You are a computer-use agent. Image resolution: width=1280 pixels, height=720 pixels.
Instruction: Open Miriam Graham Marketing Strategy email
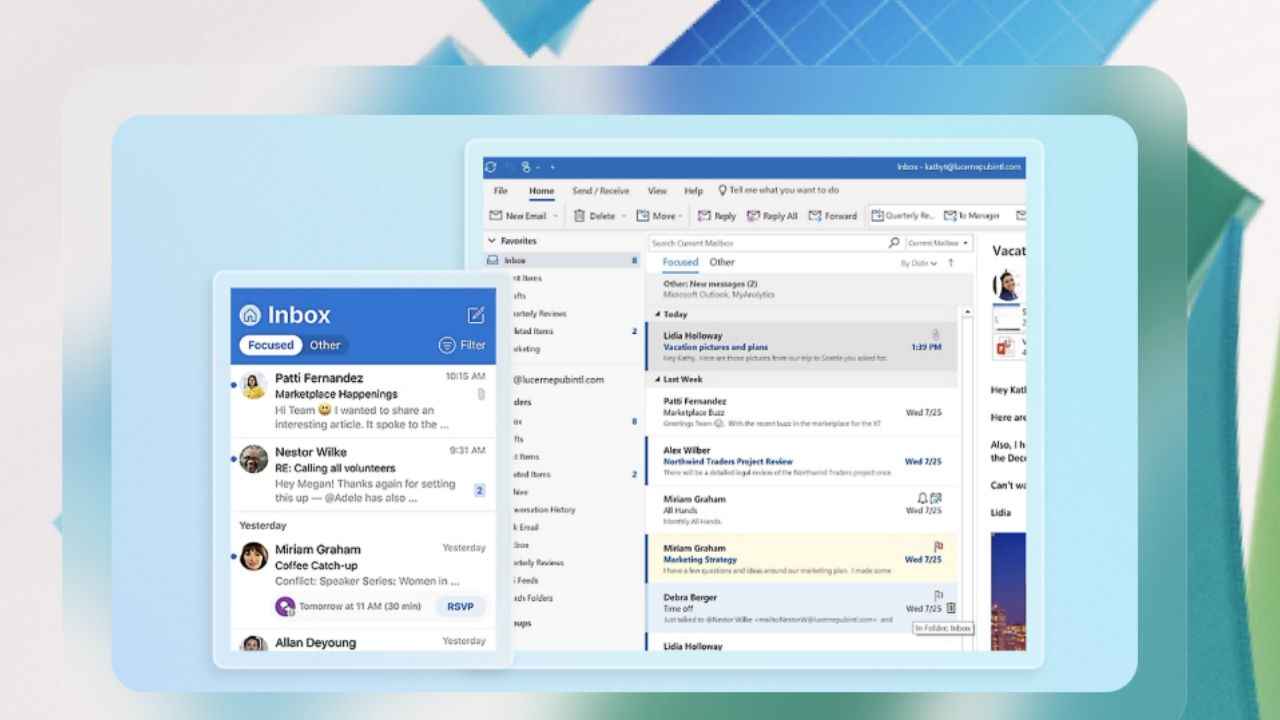[801, 558]
